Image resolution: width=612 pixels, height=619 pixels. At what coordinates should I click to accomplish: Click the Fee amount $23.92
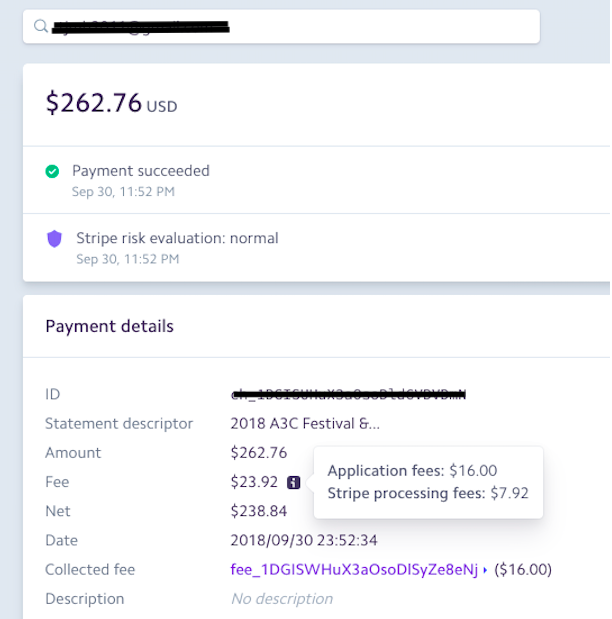254,482
